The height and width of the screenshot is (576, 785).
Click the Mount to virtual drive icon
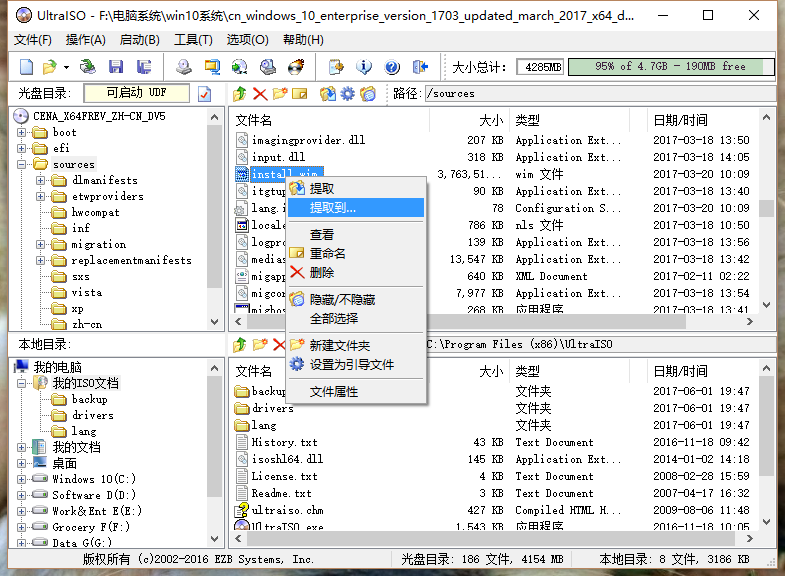coord(268,67)
